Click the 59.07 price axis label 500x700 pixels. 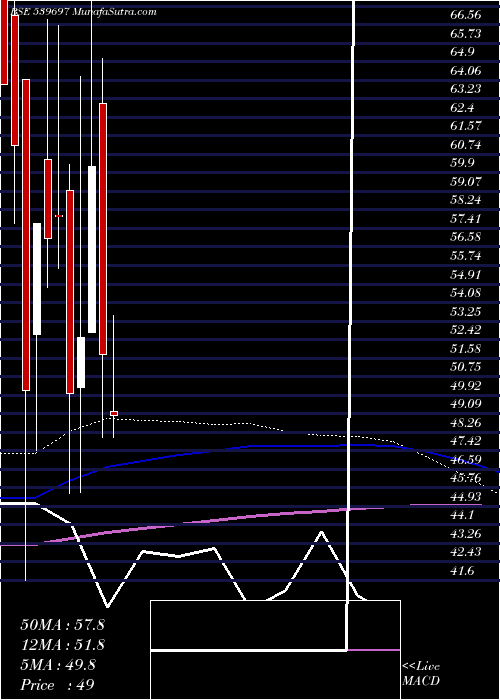(x=466, y=182)
